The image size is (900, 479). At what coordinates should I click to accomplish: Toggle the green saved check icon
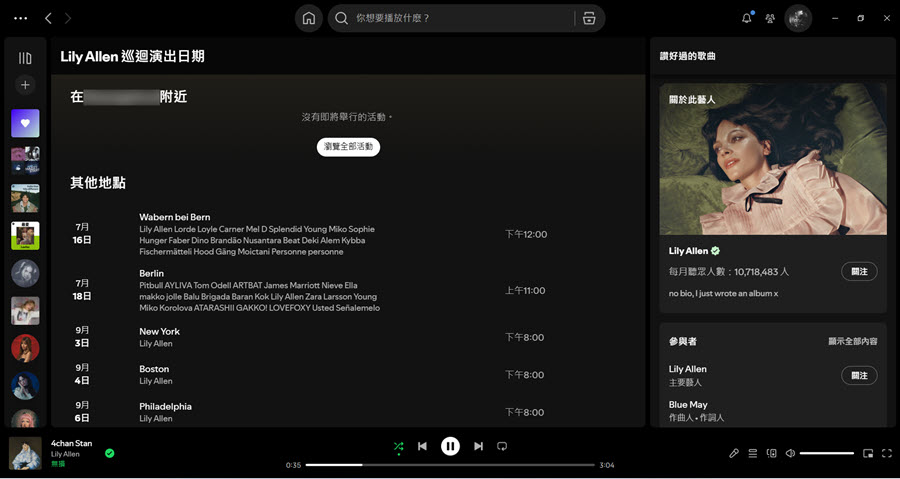[x=110, y=453]
